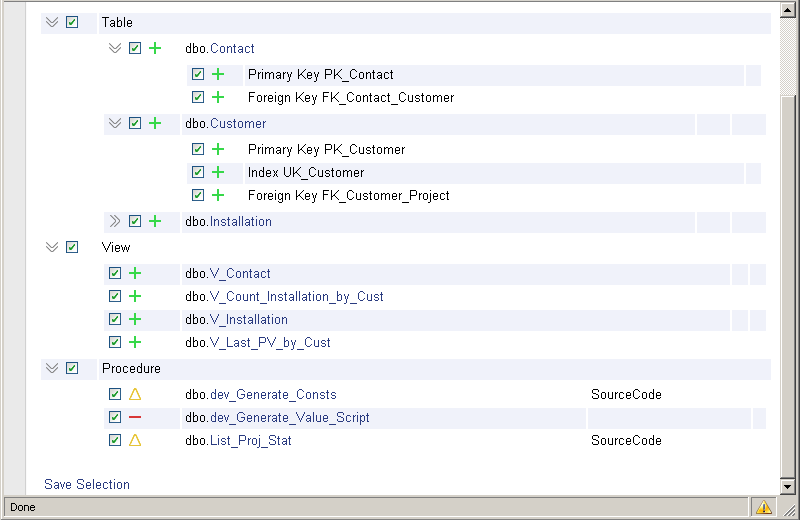The image size is (800, 520).
Task: Click green plus icon for Index UK_Customer
Action: [218, 172]
